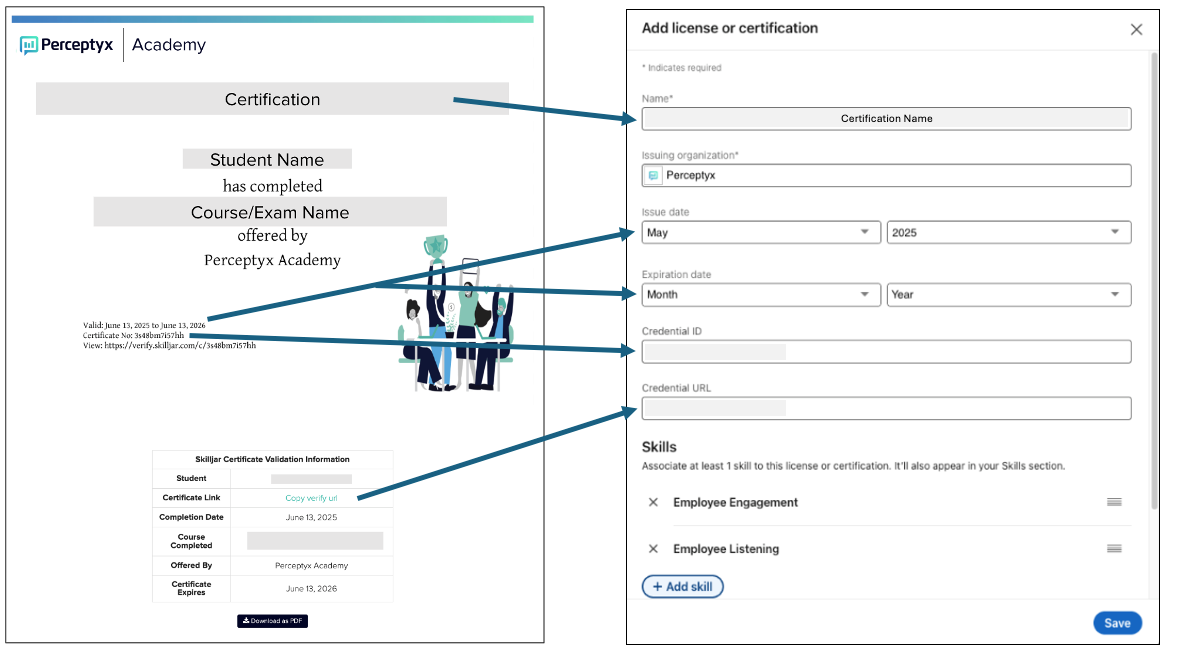
Task: Click the Issuing organization field with Perceptyx
Action: (x=886, y=175)
